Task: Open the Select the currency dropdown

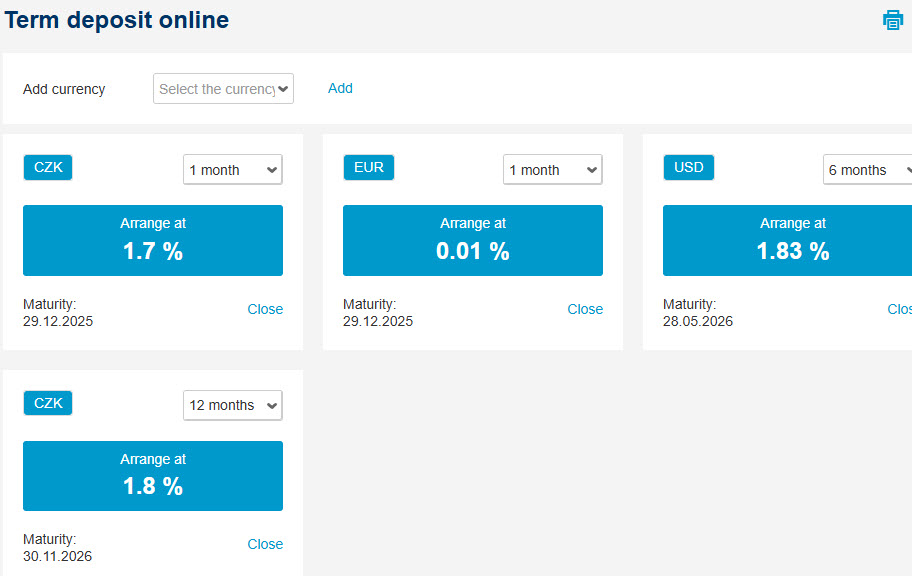Action: tap(223, 88)
